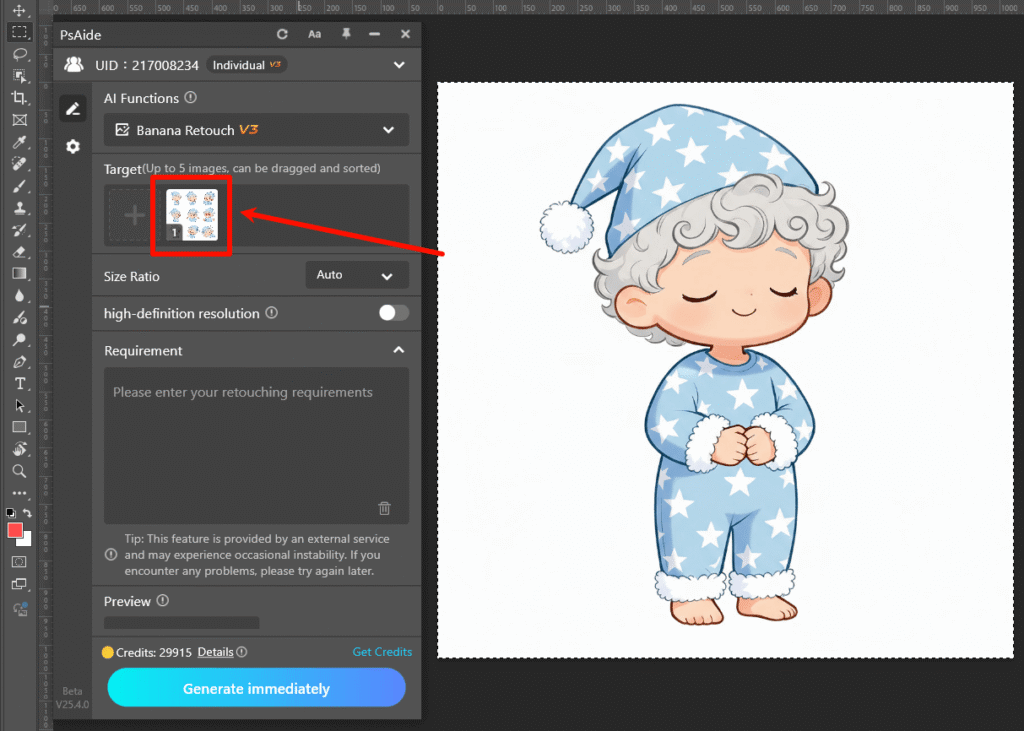
Task: Toggle Quick Mask mode
Action: 21,561
